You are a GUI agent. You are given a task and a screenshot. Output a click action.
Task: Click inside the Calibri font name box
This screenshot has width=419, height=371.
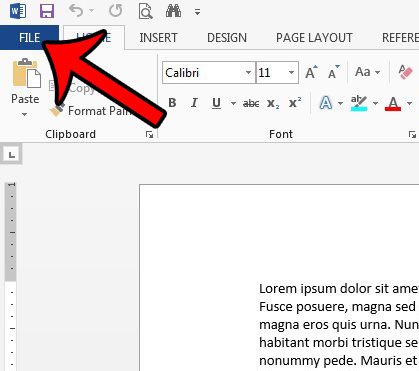pyautogui.click(x=203, y=72)
